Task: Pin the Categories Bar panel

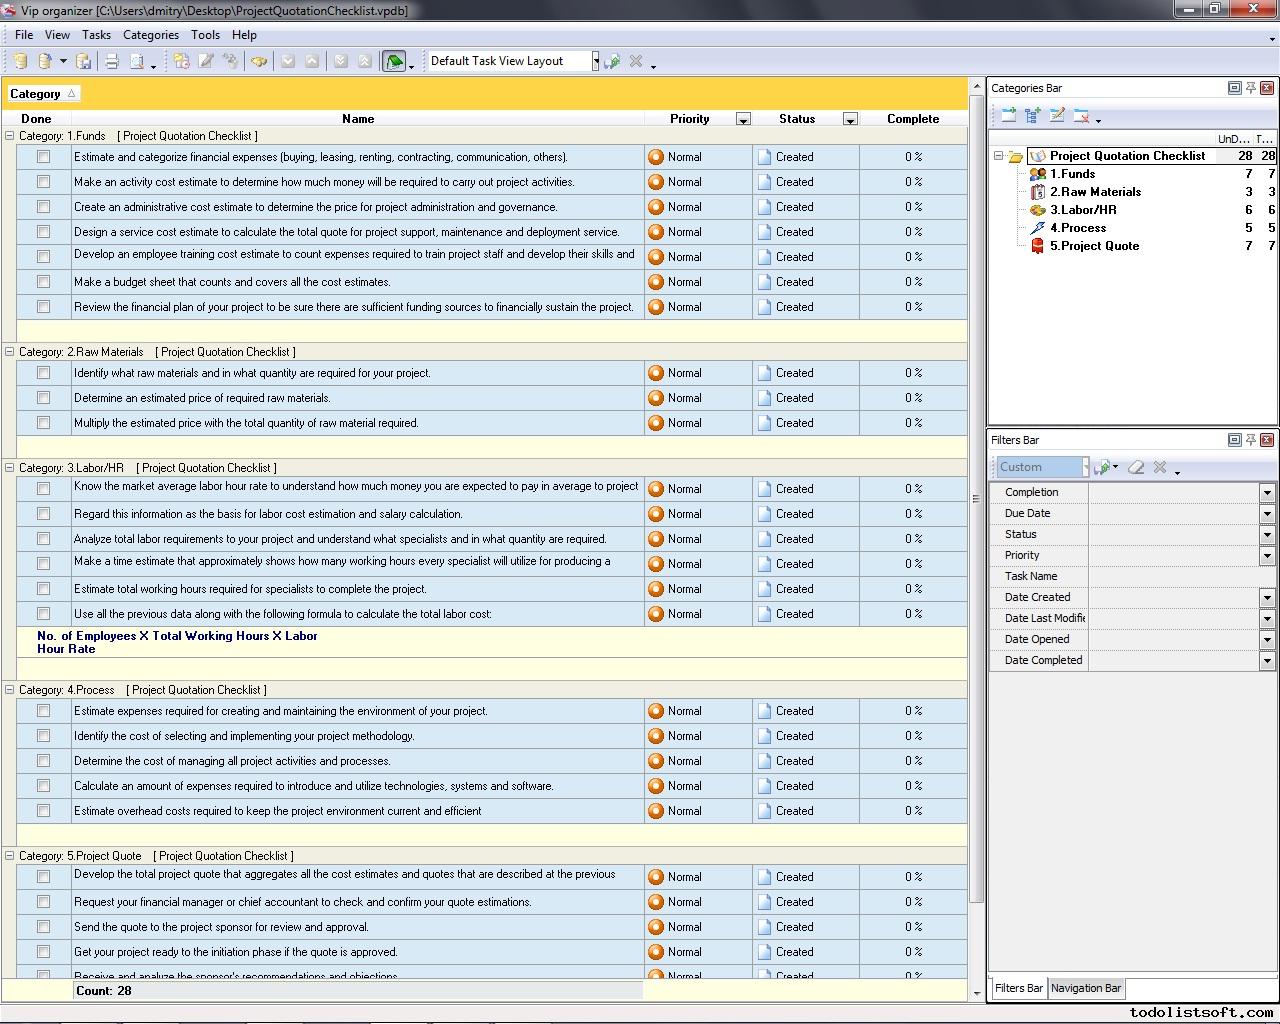Action: pyautogui.click(x=1250, y=88)
